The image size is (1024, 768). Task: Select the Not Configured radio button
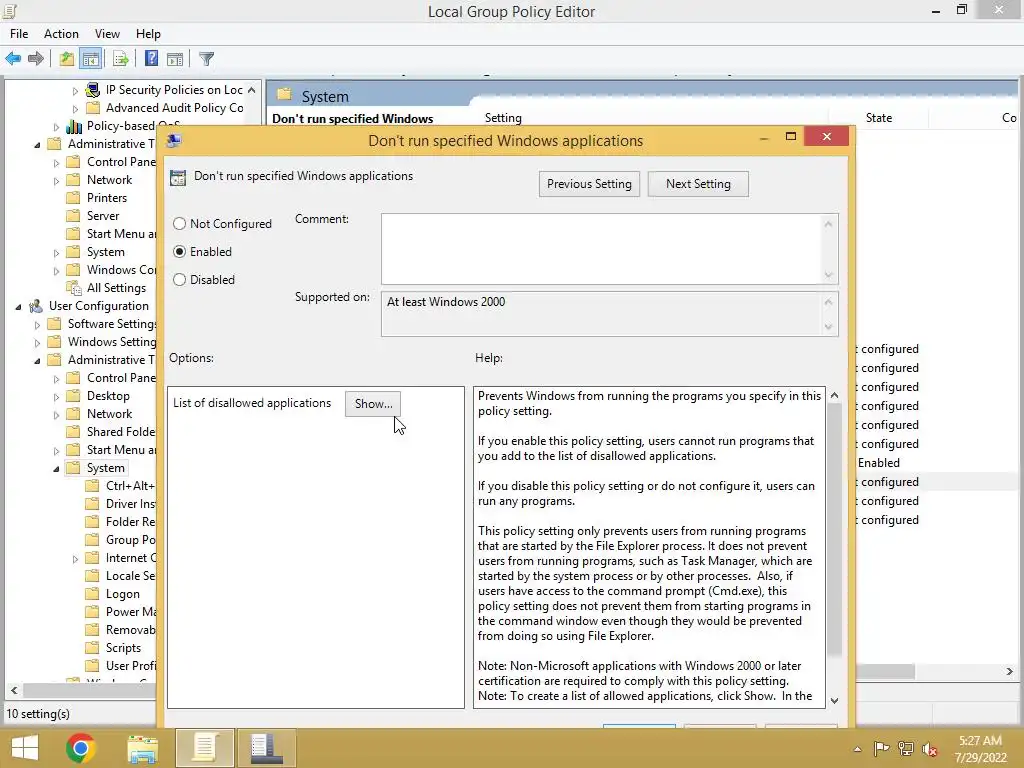(179, 223)
